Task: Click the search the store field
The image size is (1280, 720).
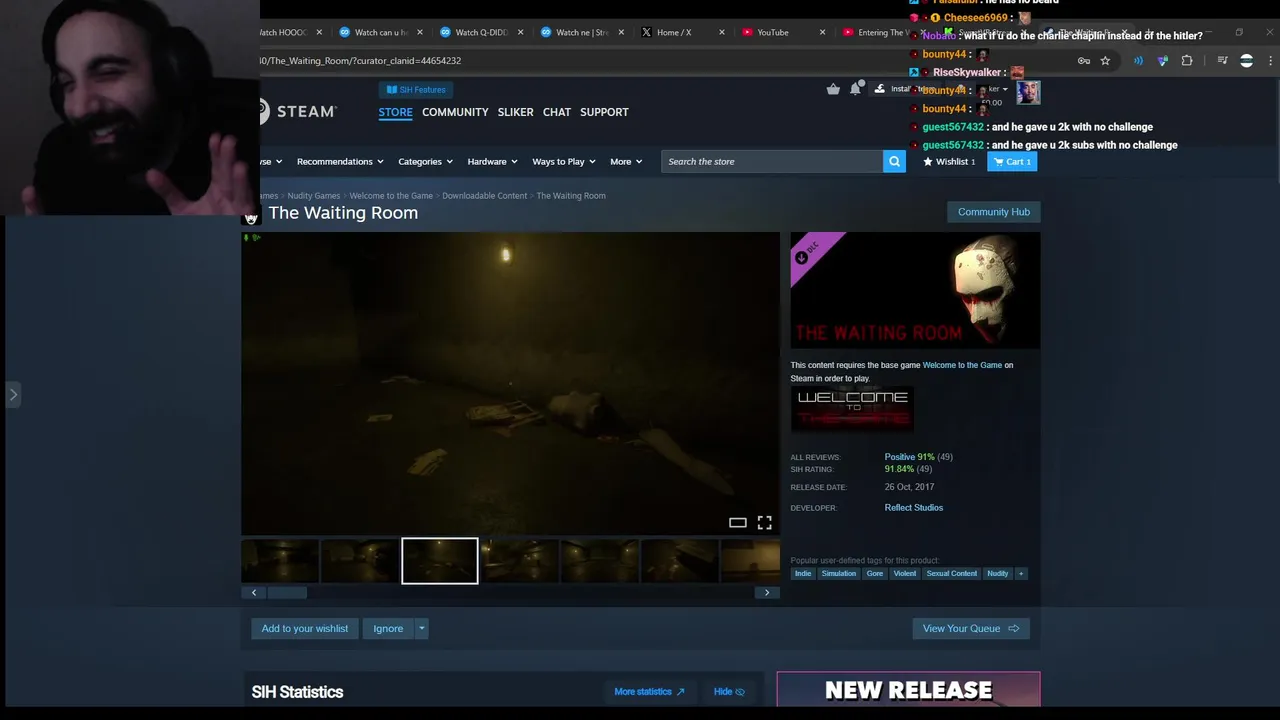Action: [772, 161]
